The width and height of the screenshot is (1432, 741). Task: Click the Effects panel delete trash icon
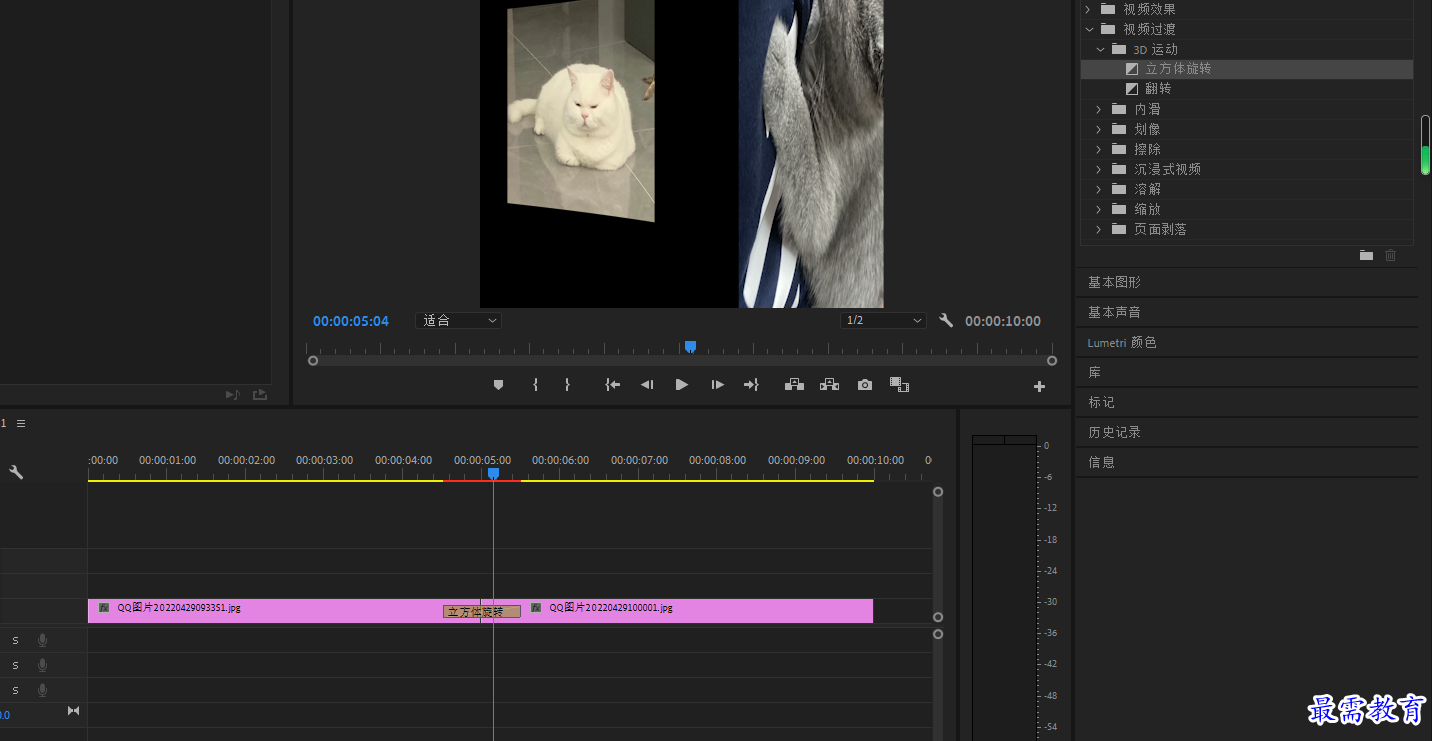1390,256
